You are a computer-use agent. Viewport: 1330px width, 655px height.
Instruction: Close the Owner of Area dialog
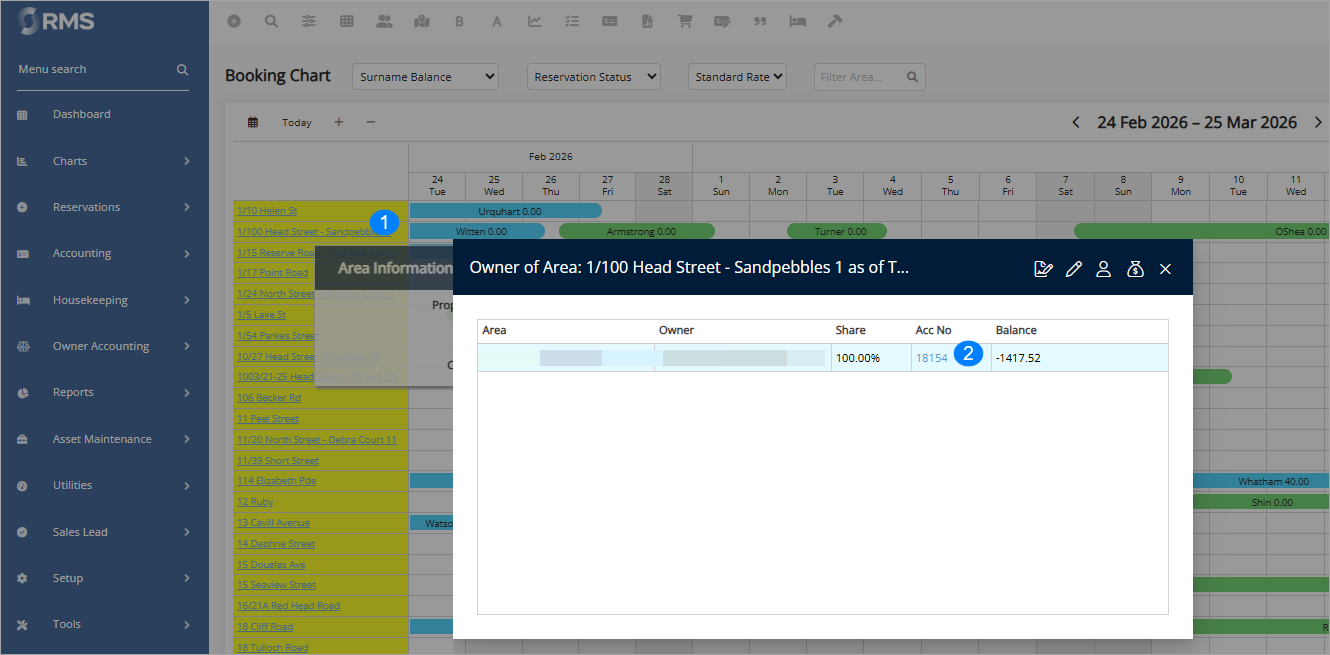[x=1165, y=269]
